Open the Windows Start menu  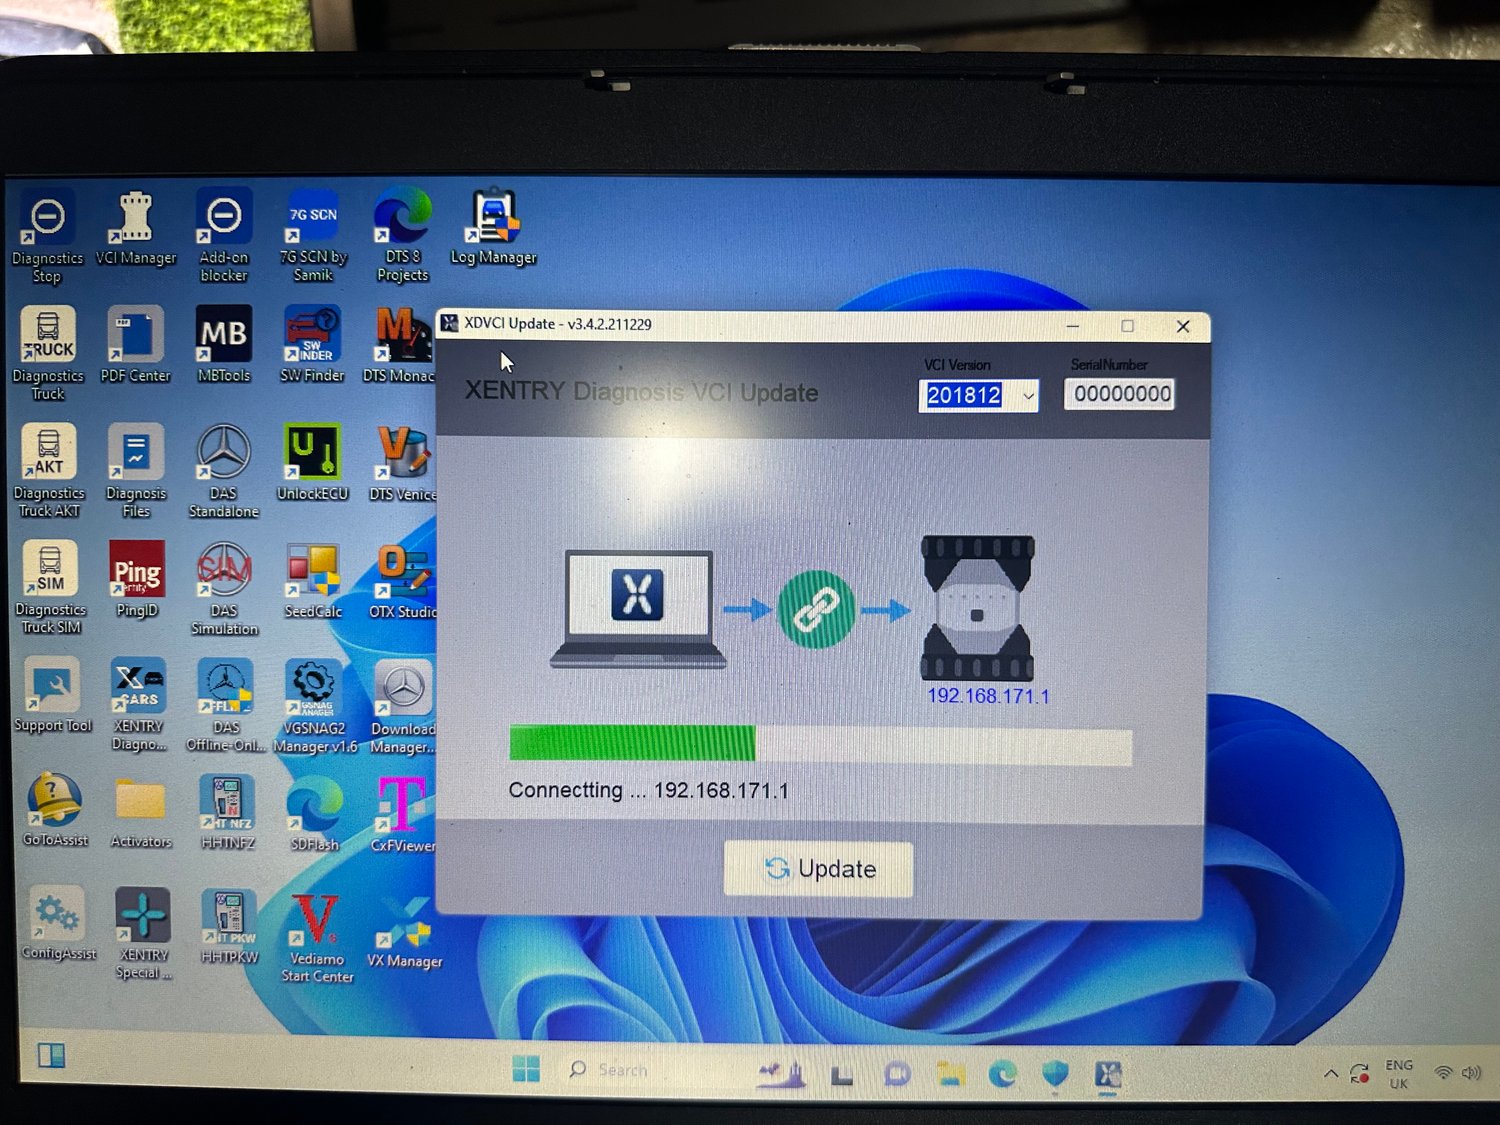pyautogui.click(x=526, y=1069)
